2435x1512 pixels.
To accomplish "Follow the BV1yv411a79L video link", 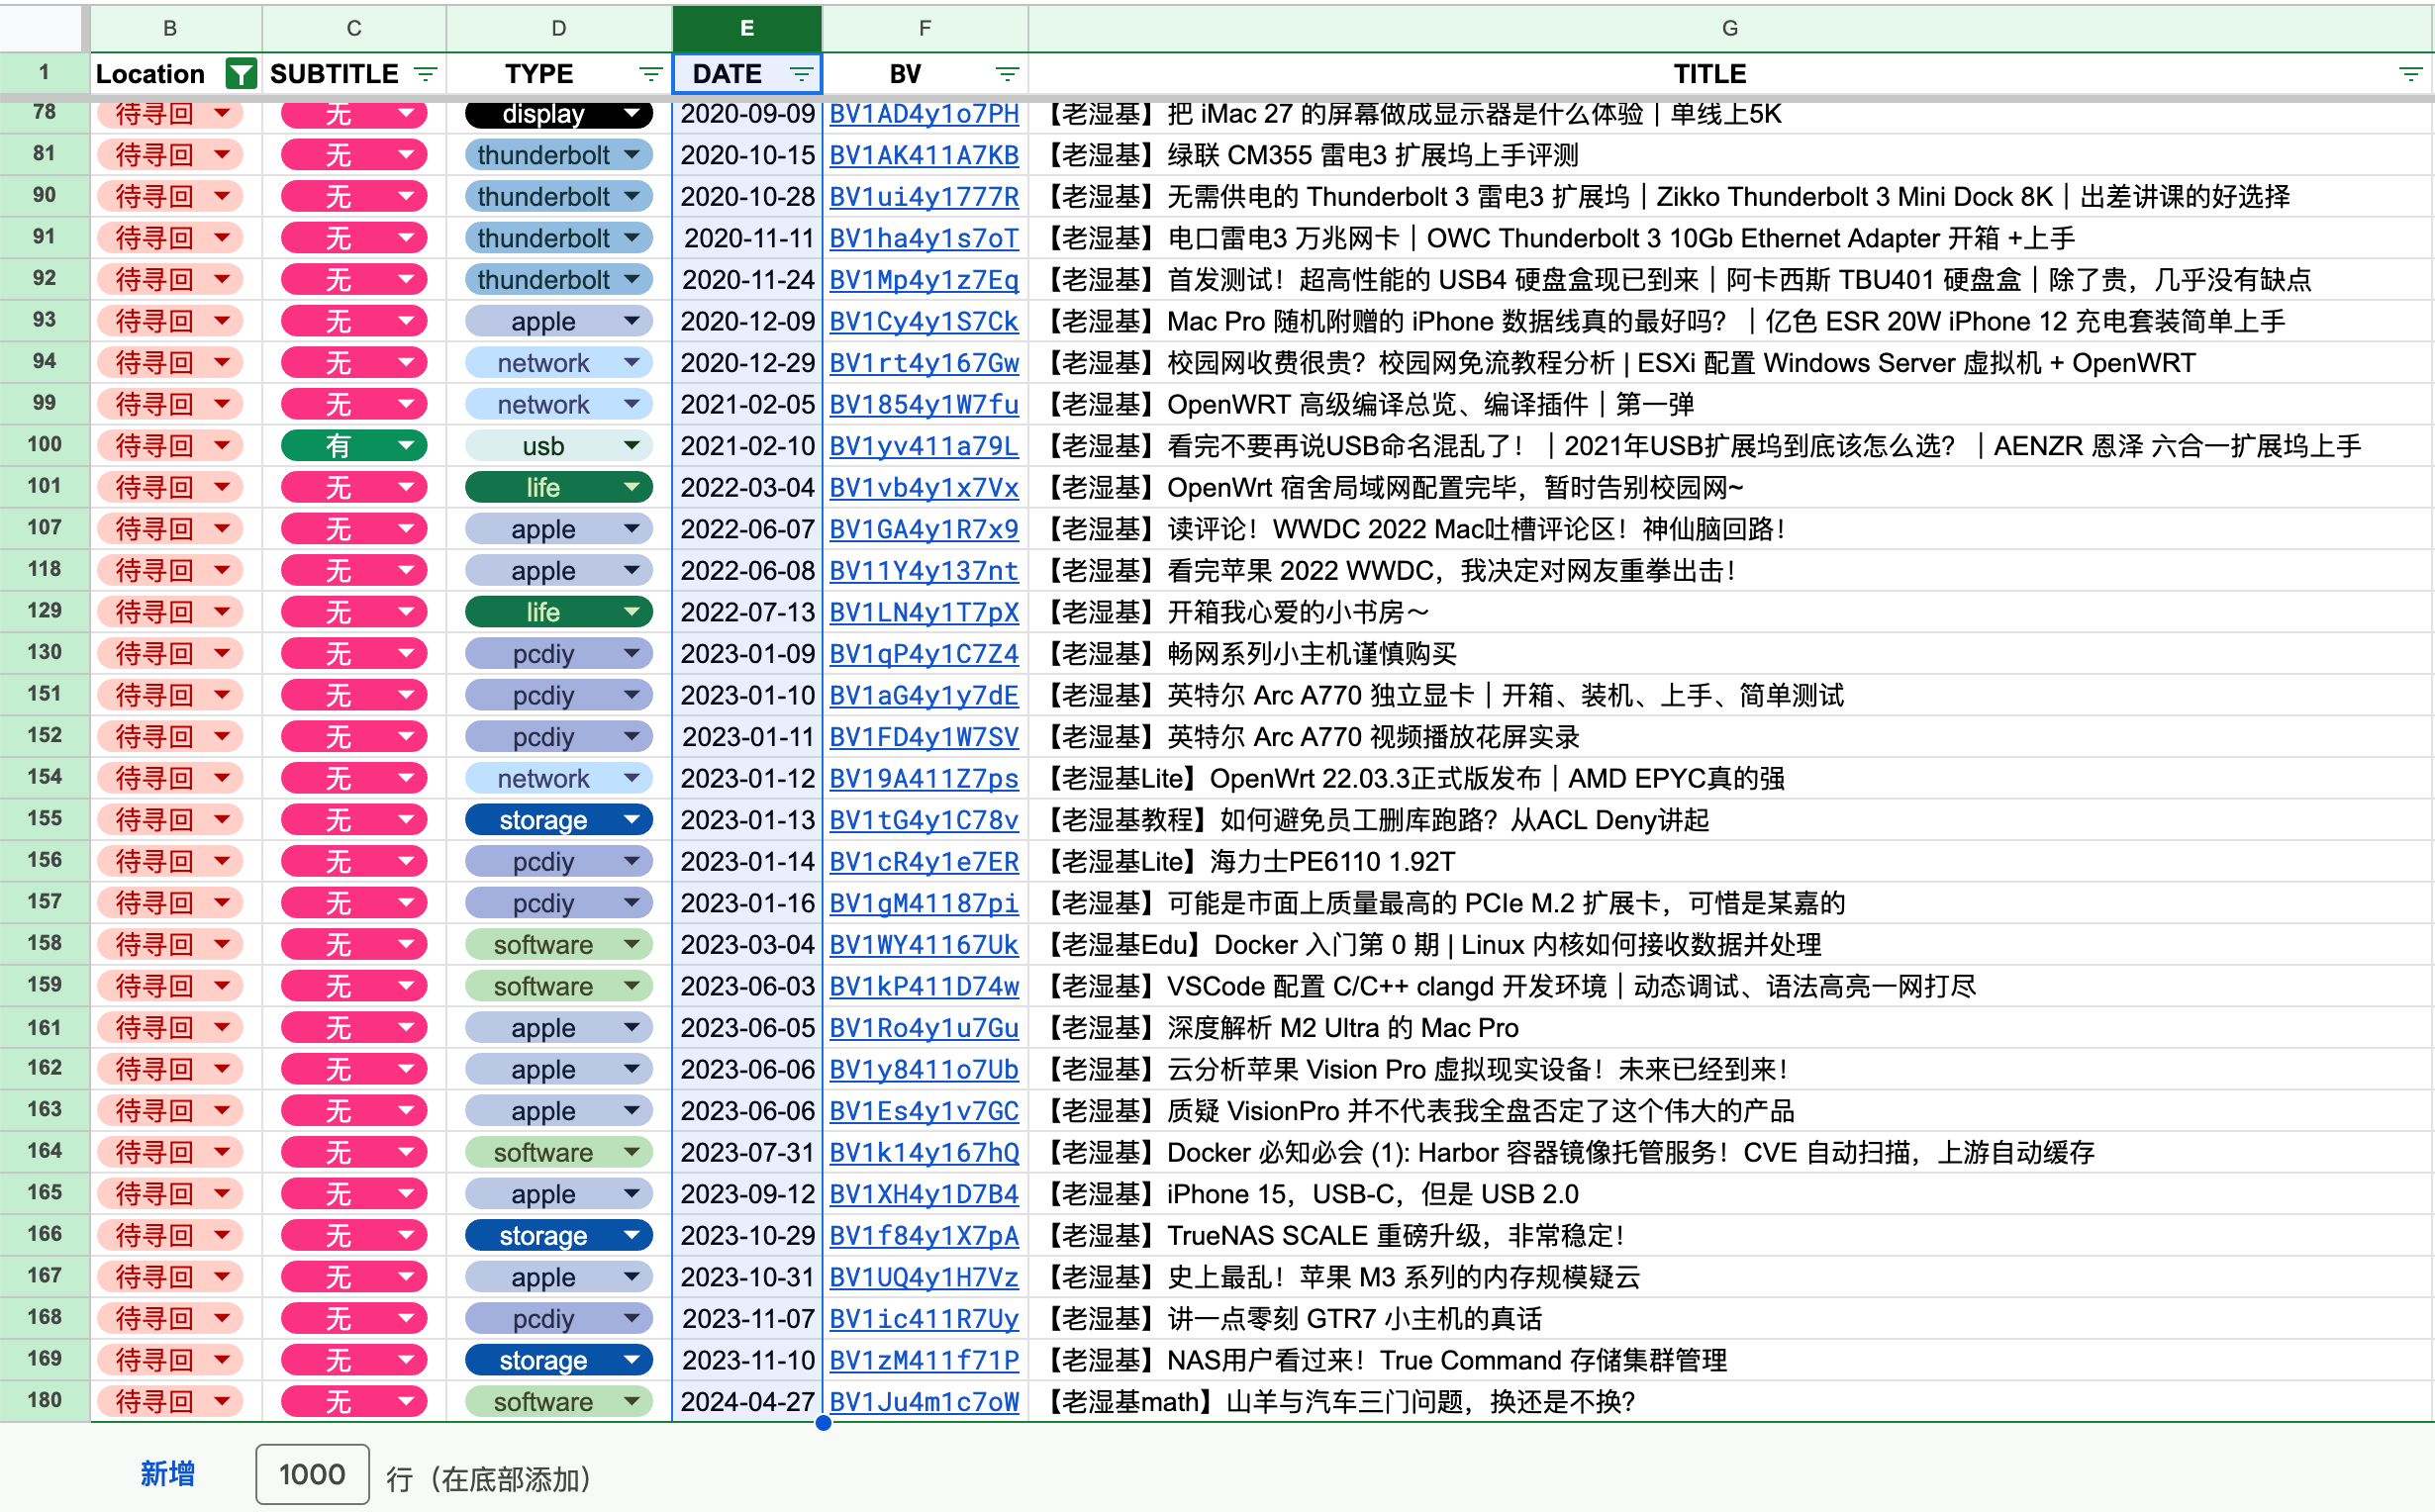I will pos(923,445).
